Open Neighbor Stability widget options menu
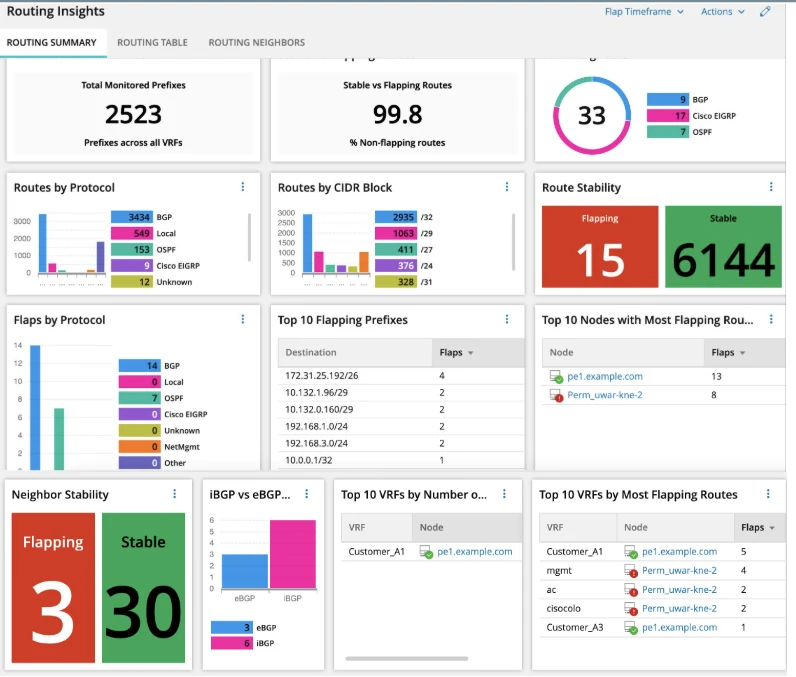Image resolution: width=796 pixels, height=677 pixels. tap(175, 494)
